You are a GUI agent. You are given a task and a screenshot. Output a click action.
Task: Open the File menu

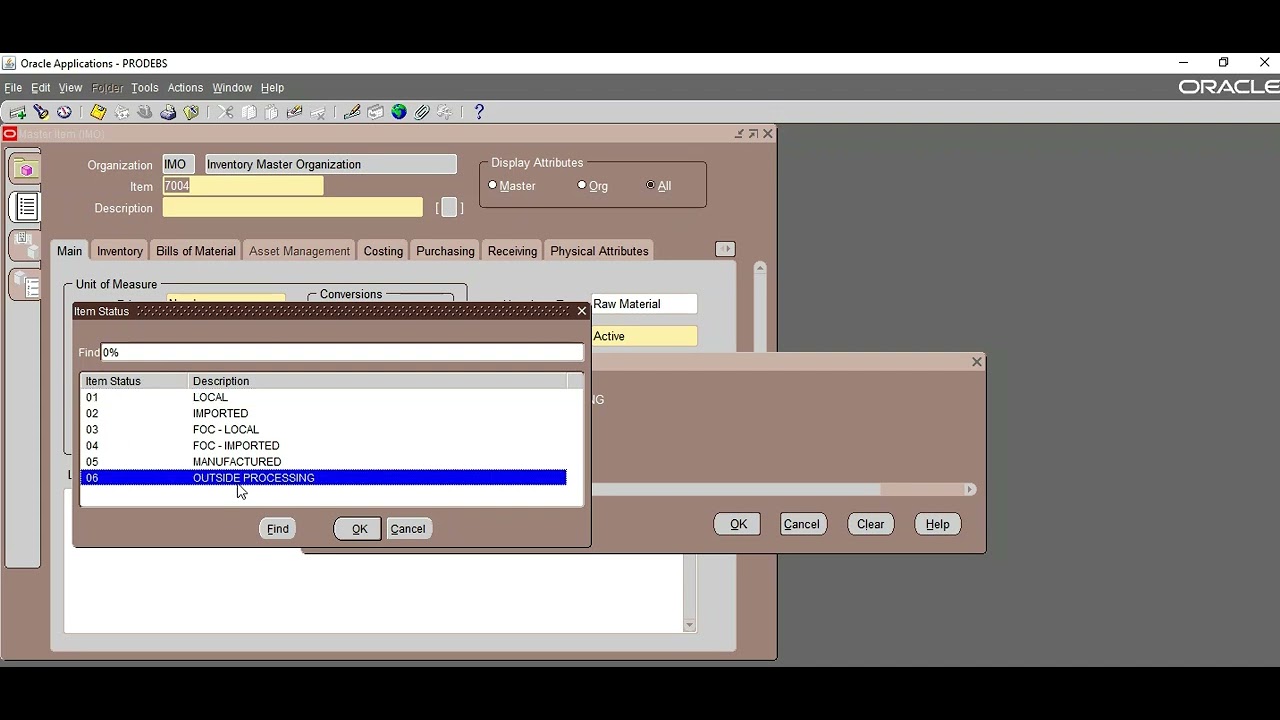(x=13, y=88)
